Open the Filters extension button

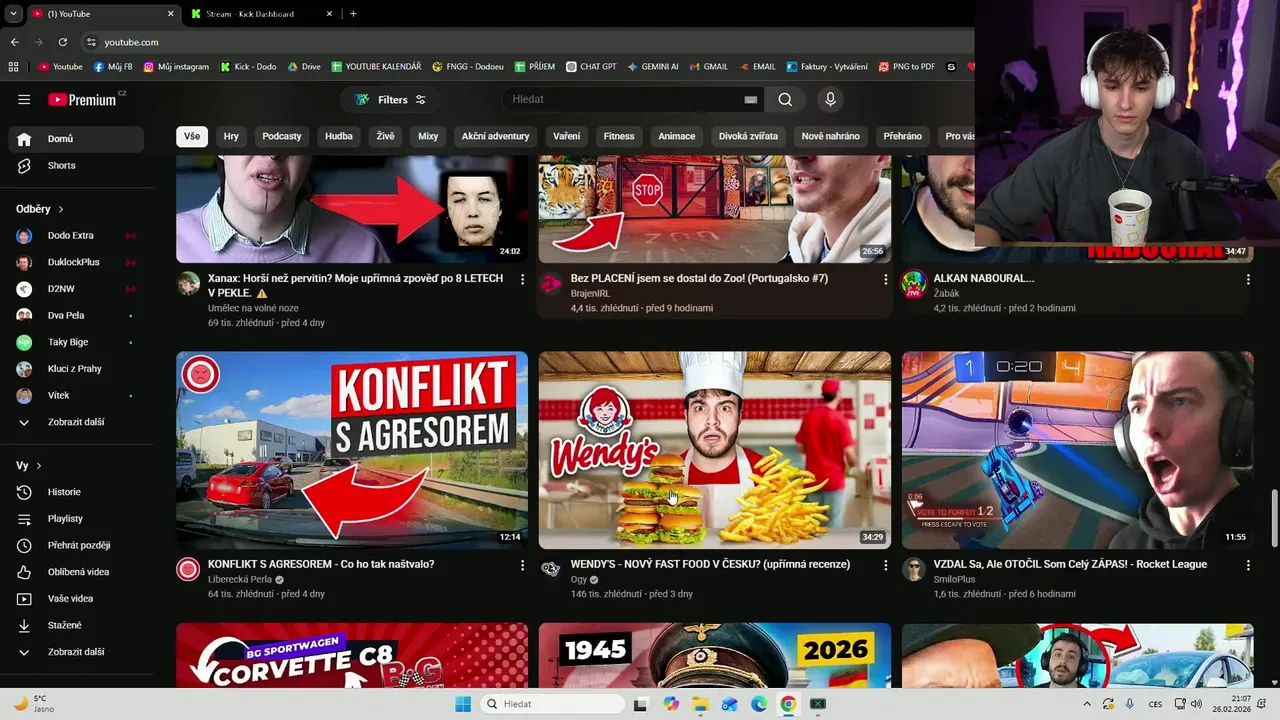(390, 100)
